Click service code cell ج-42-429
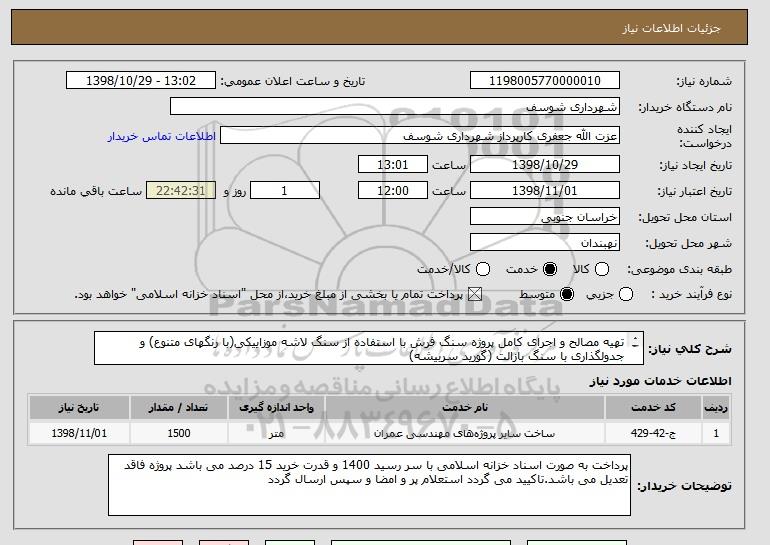This screenshot has height=545, width=770. 653,434
